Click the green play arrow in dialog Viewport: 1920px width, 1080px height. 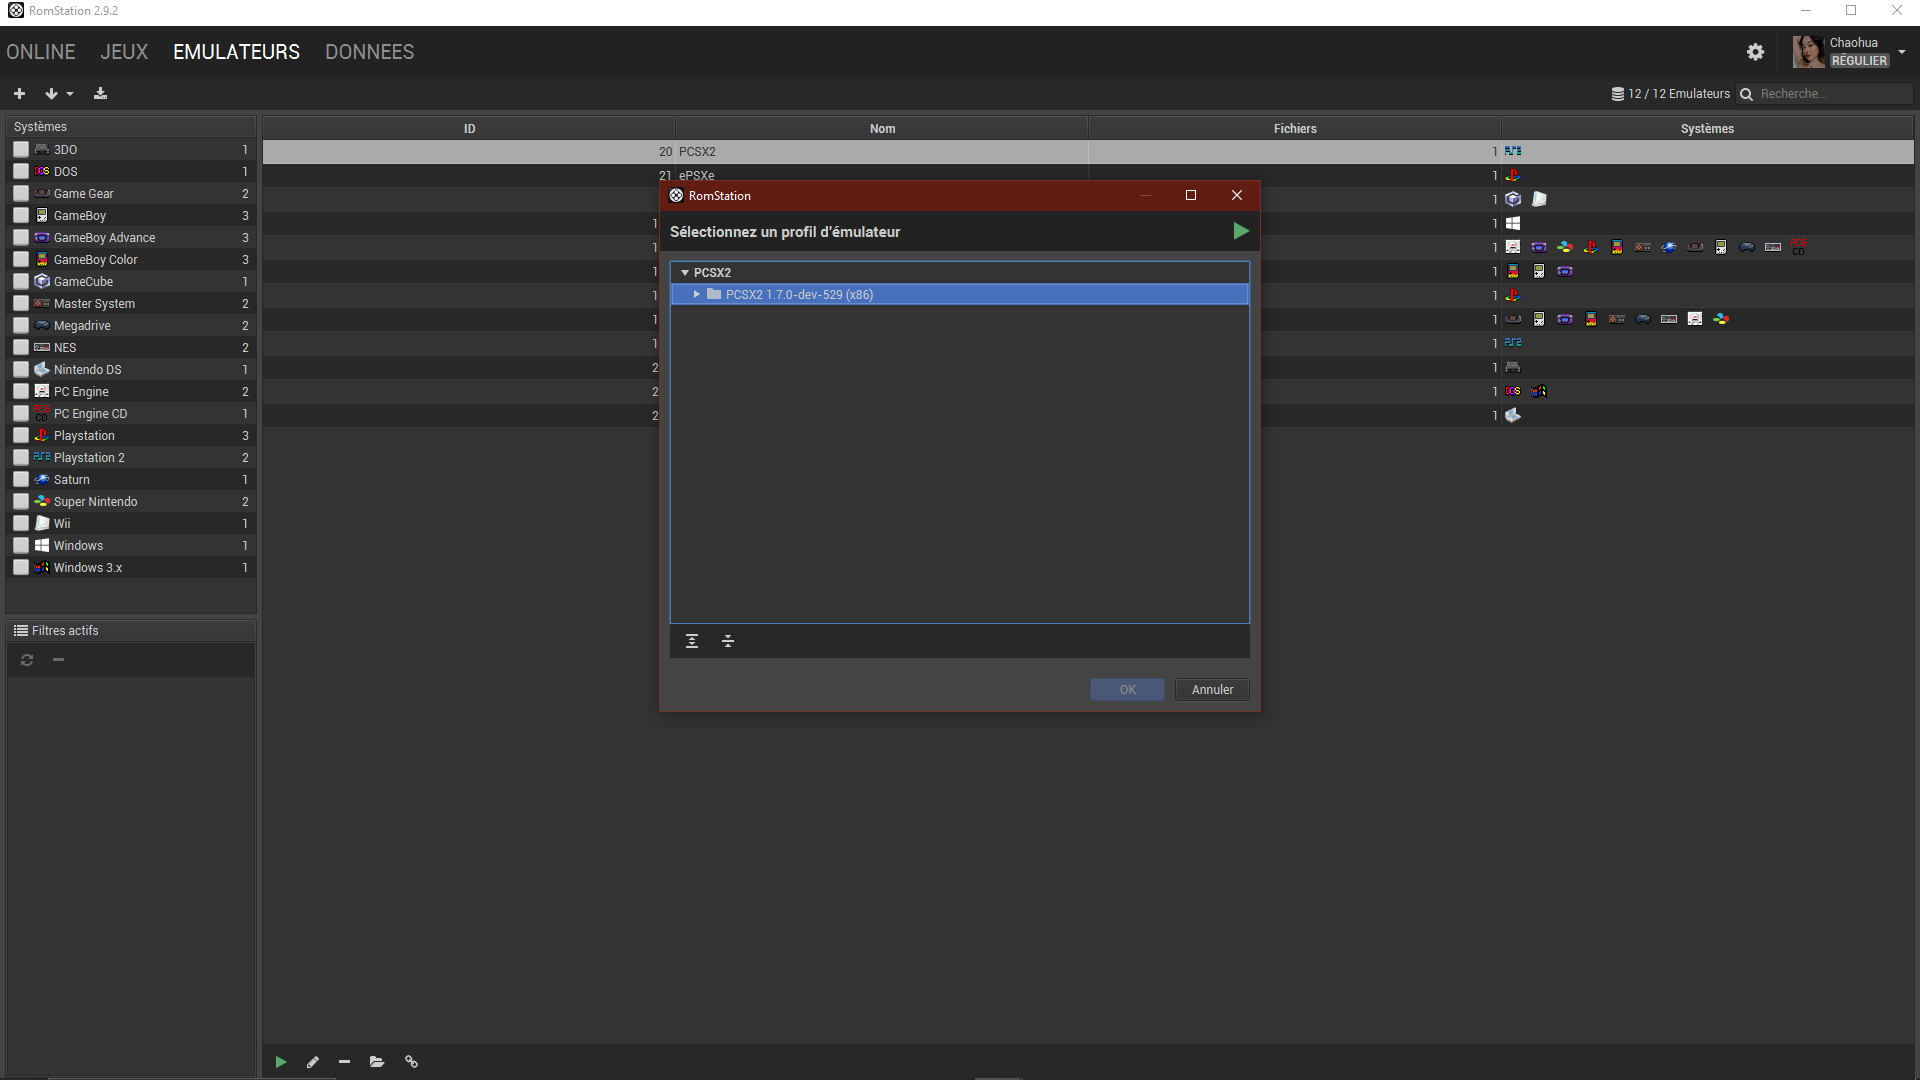(x=1240, y=231)
